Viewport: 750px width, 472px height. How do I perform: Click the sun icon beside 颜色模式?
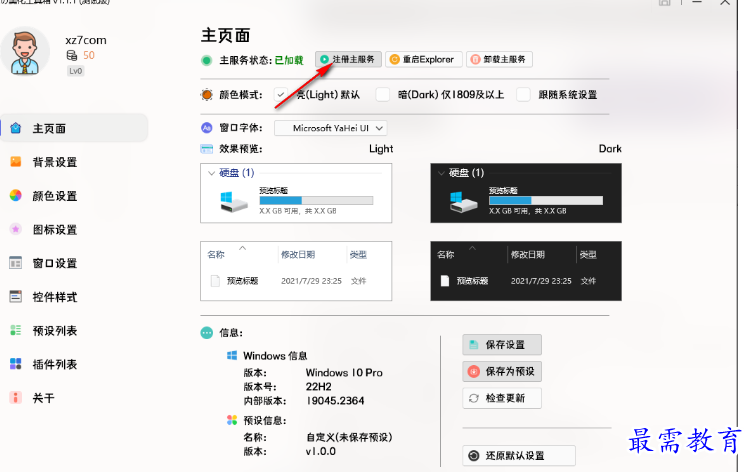(207, 95)
